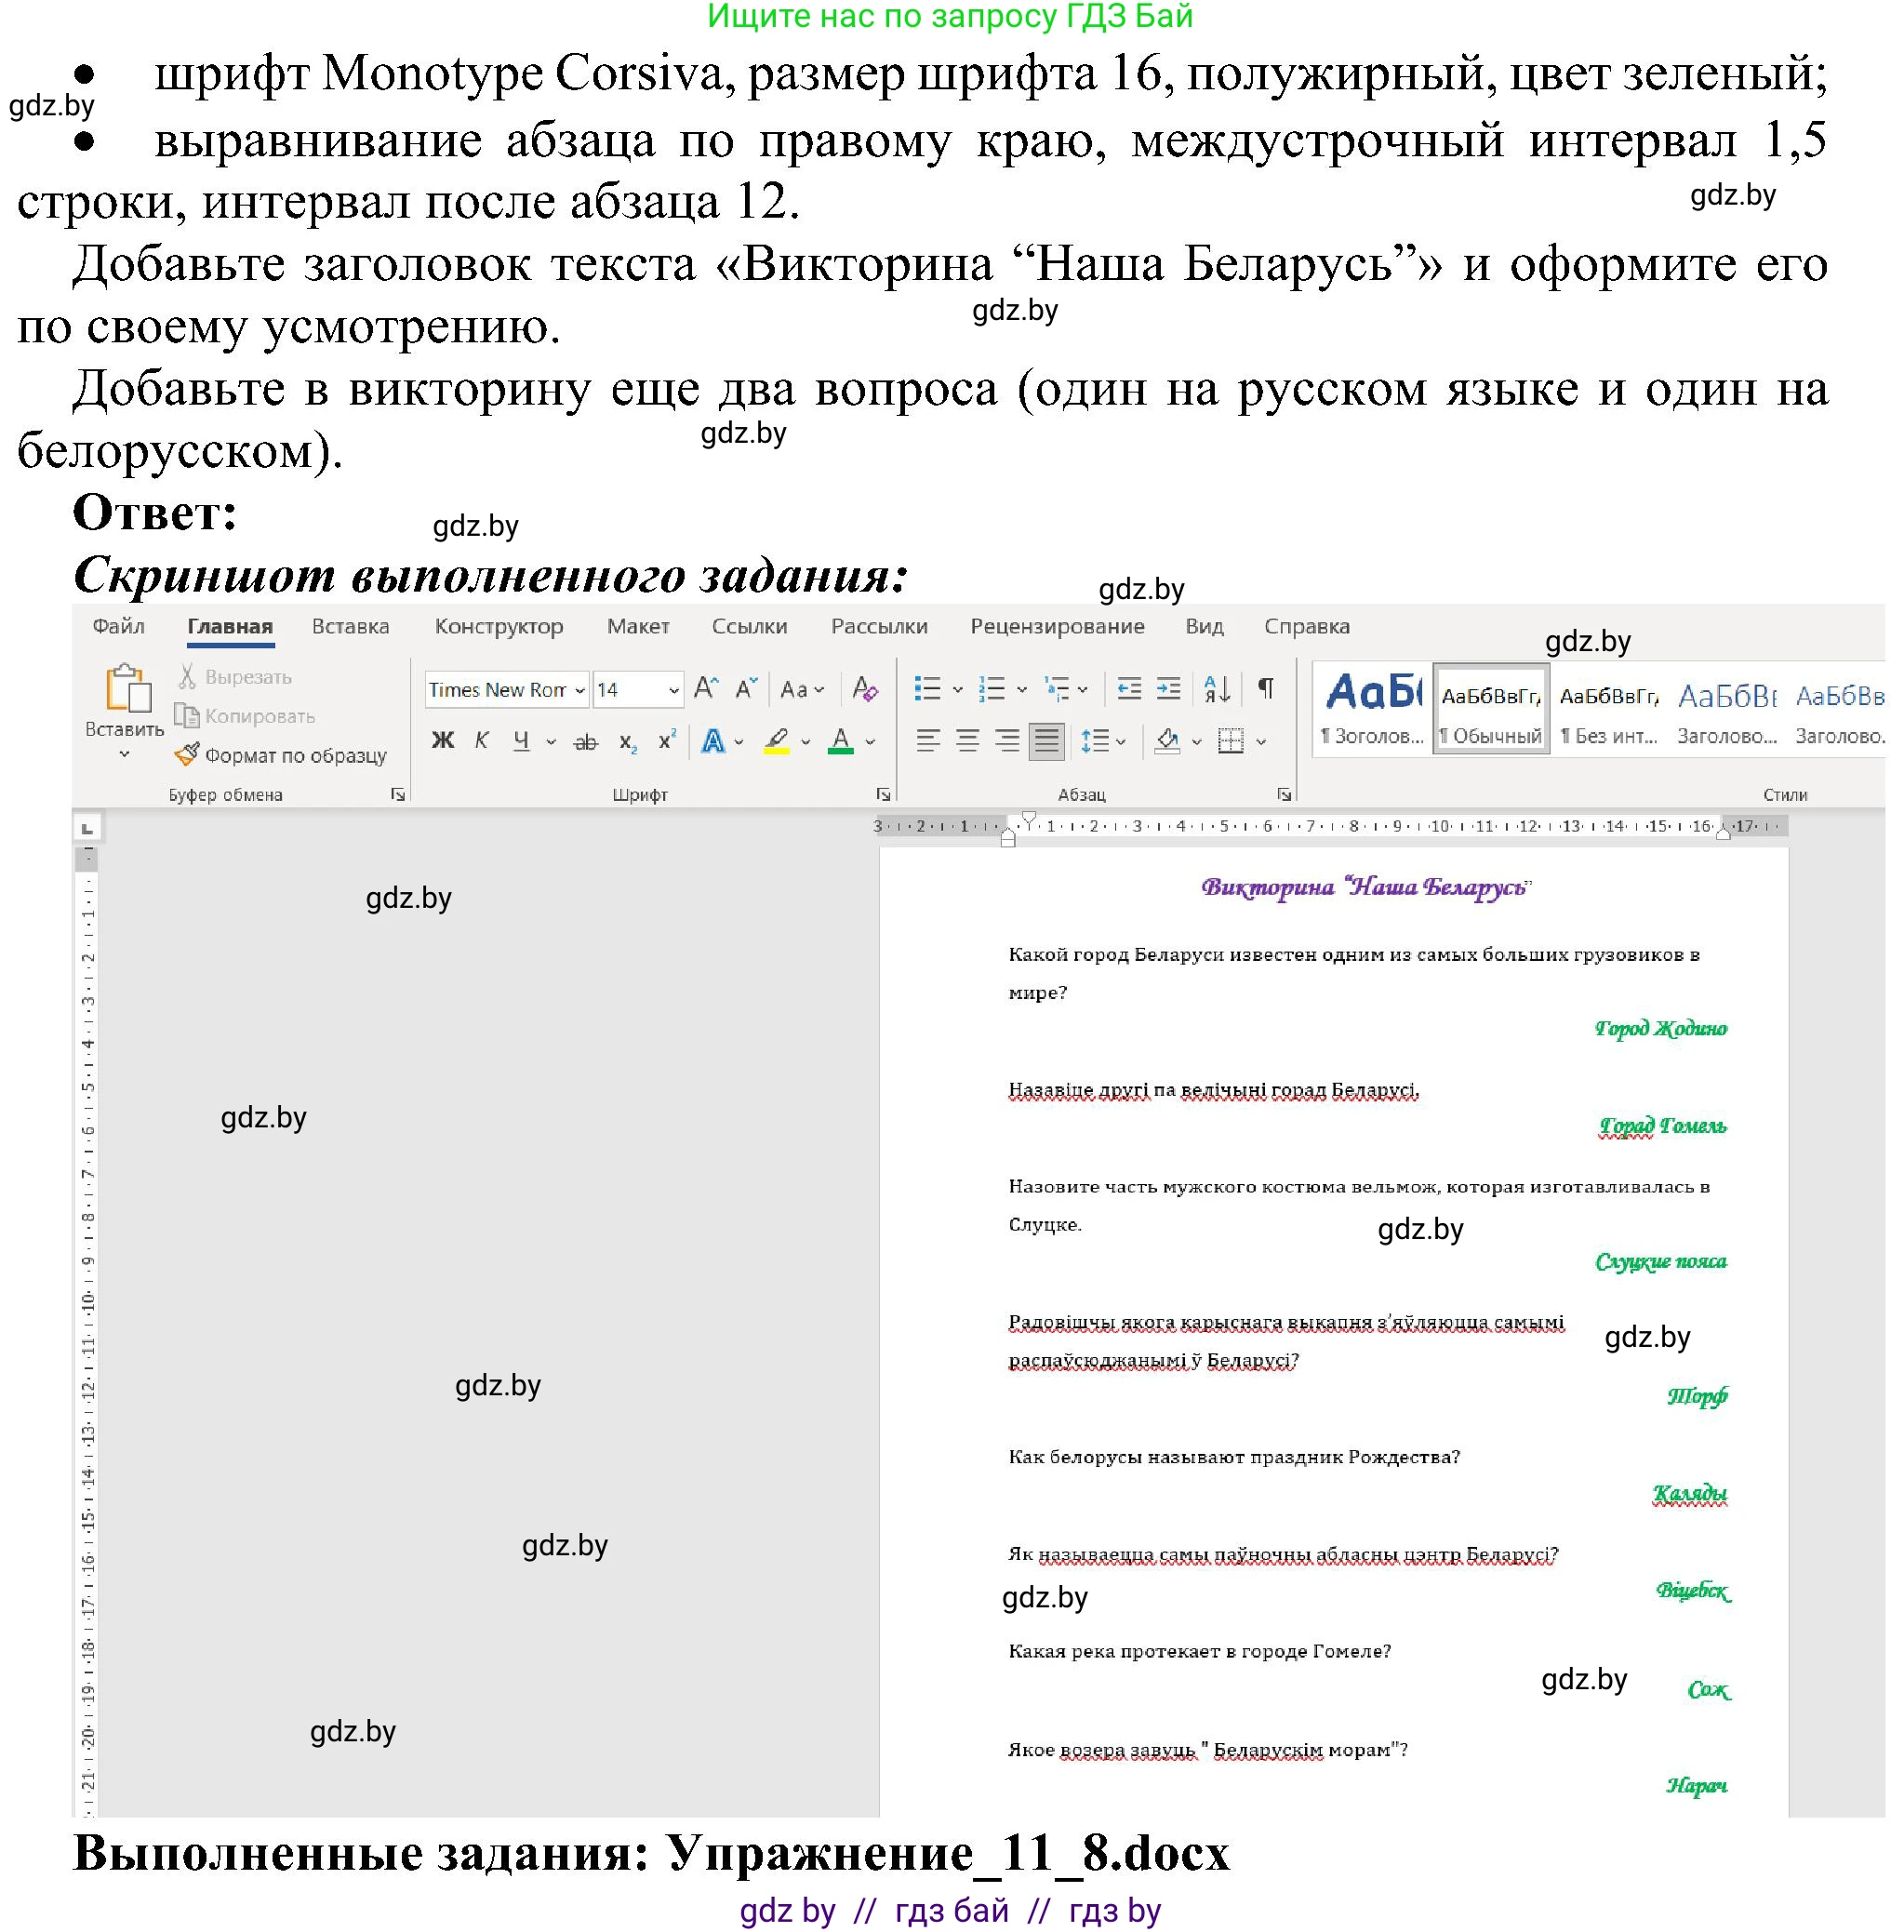Toggle underline (Ч) formatting
The width and height of the screenshot is (1904, 1932).
tap(521, 740)
